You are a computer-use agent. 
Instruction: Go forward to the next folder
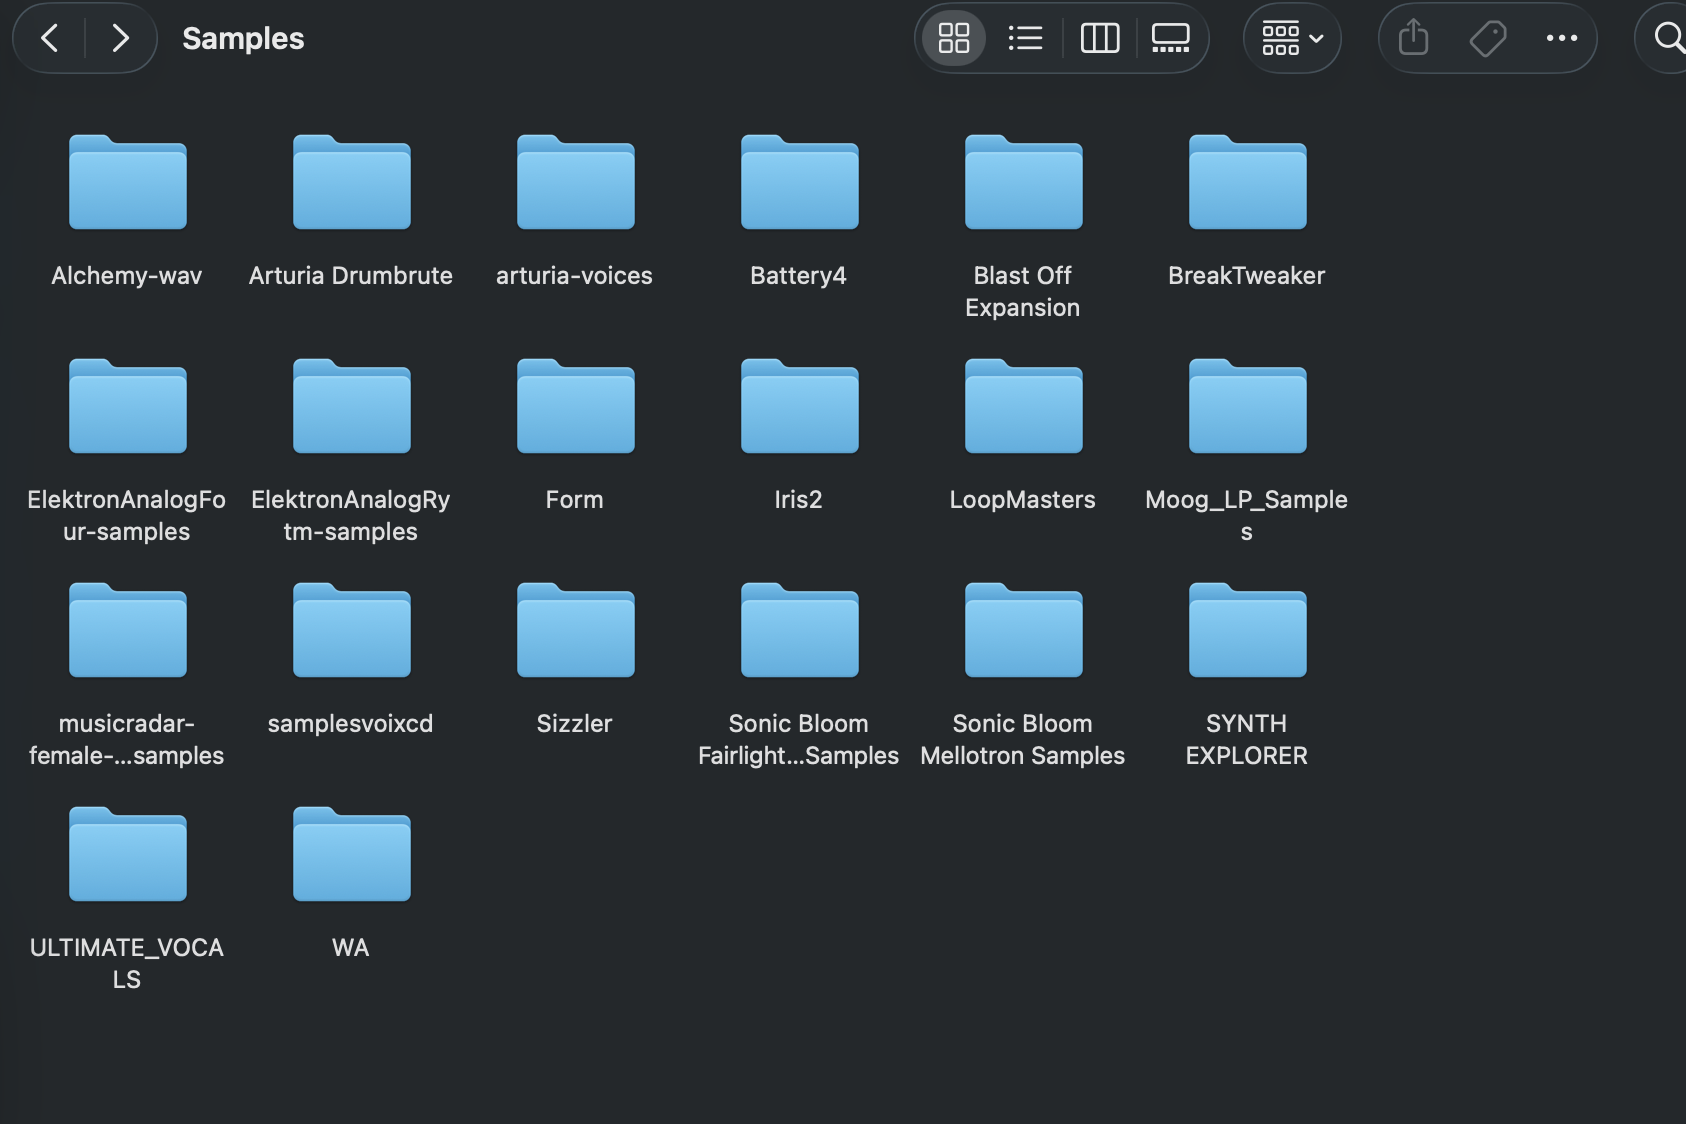click(x=120, y=39)
